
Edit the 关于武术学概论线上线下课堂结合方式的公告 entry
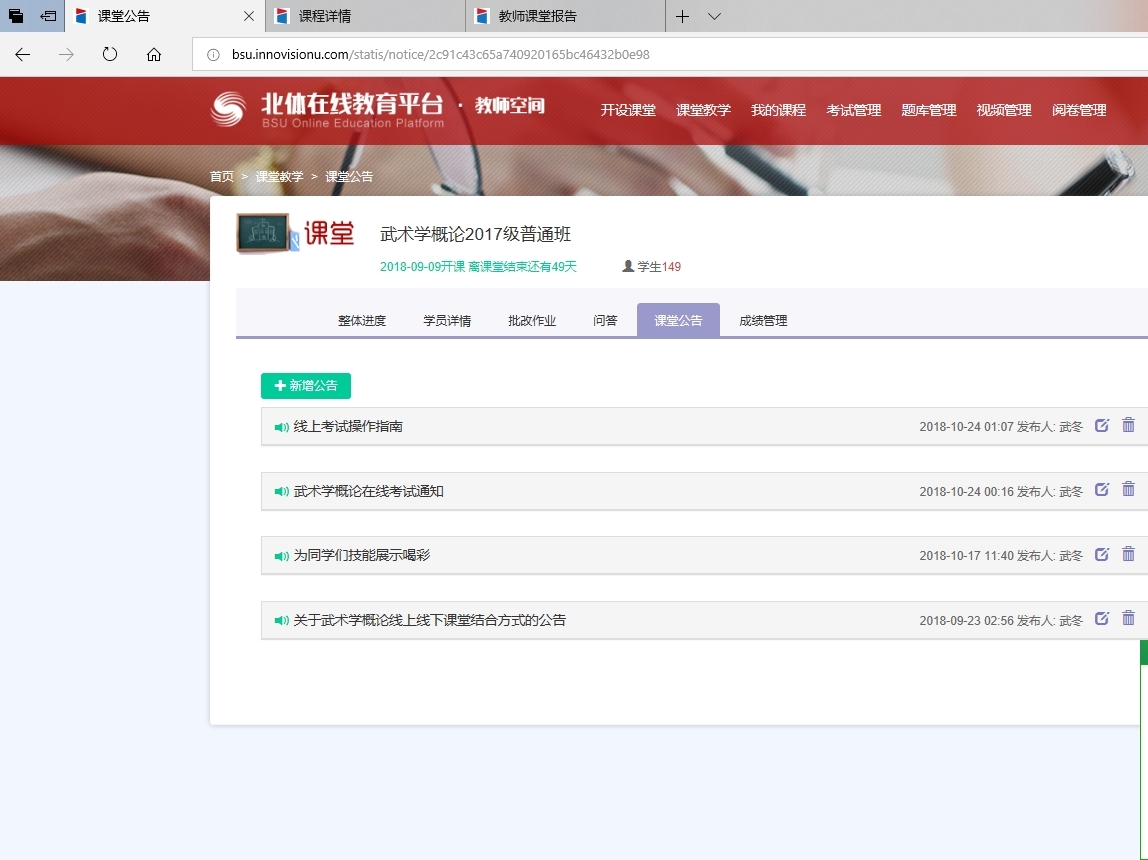point(1102,619)
